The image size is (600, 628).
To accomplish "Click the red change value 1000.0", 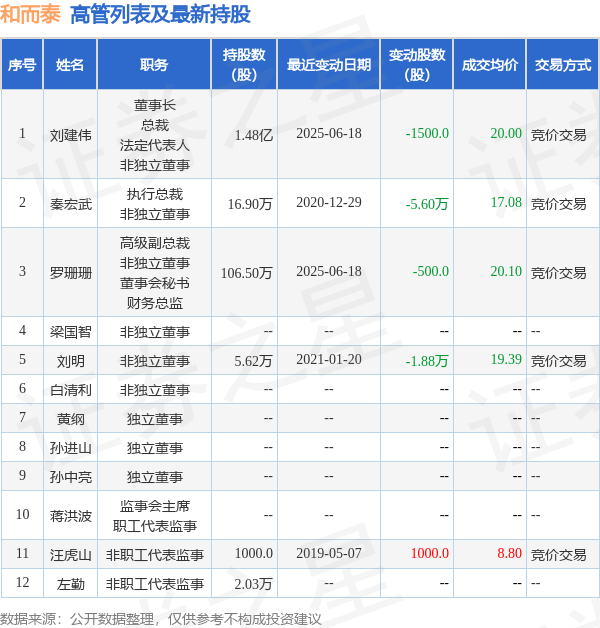I will (430, 554).
